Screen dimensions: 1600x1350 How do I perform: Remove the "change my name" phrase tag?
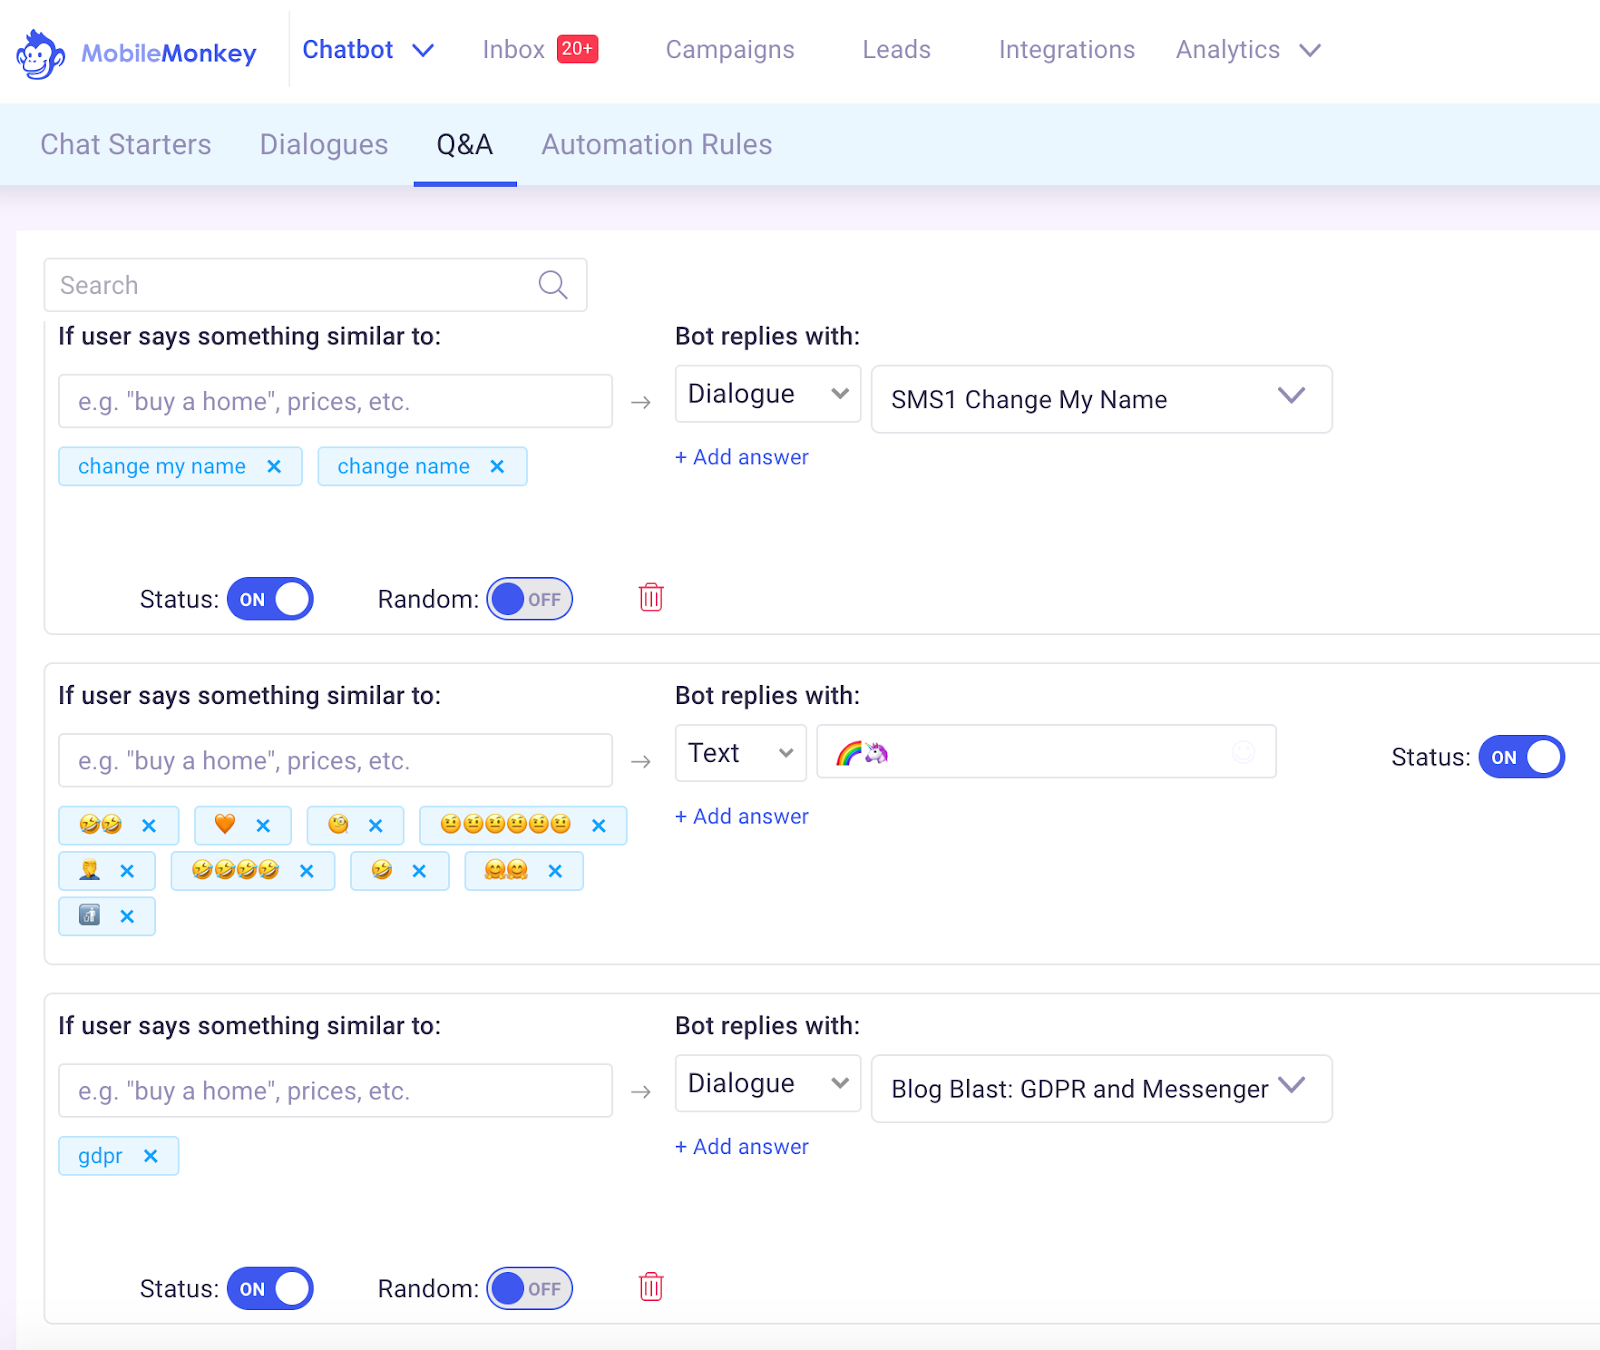click(x=274, y=467)
